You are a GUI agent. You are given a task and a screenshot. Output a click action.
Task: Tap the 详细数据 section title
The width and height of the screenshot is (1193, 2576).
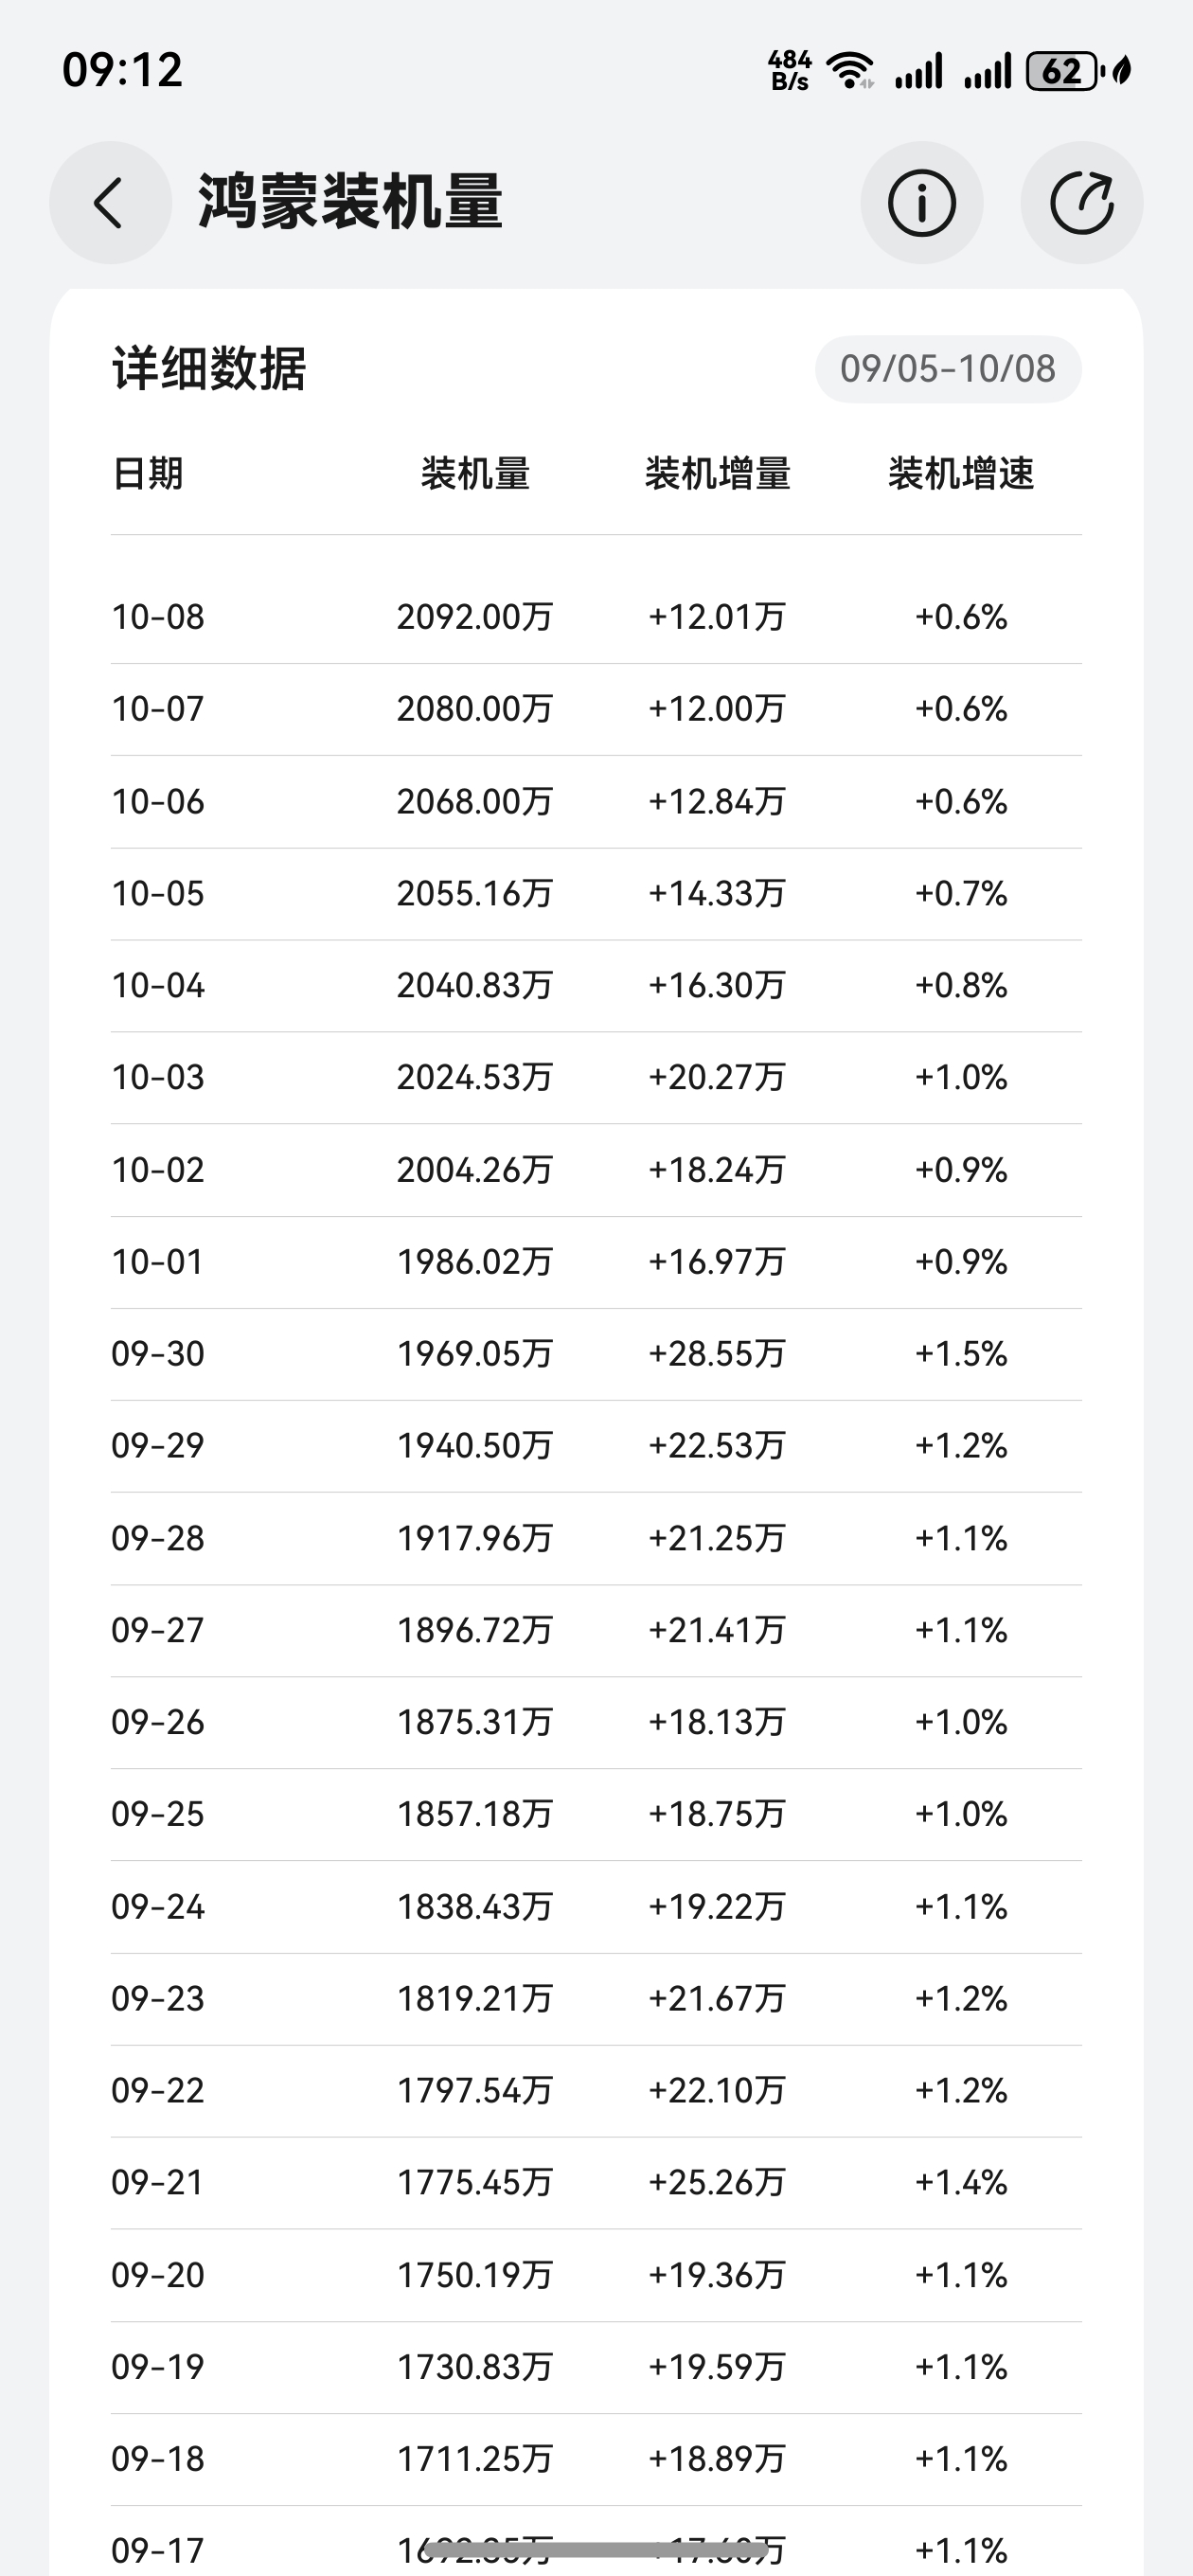pos(209,369)
